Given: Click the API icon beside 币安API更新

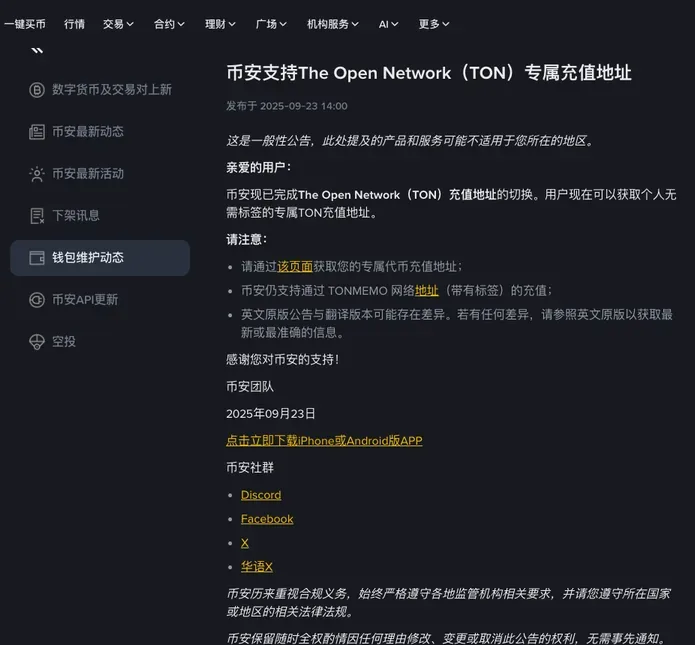Looking at the screenshot, I should click(x=37, y=300).
